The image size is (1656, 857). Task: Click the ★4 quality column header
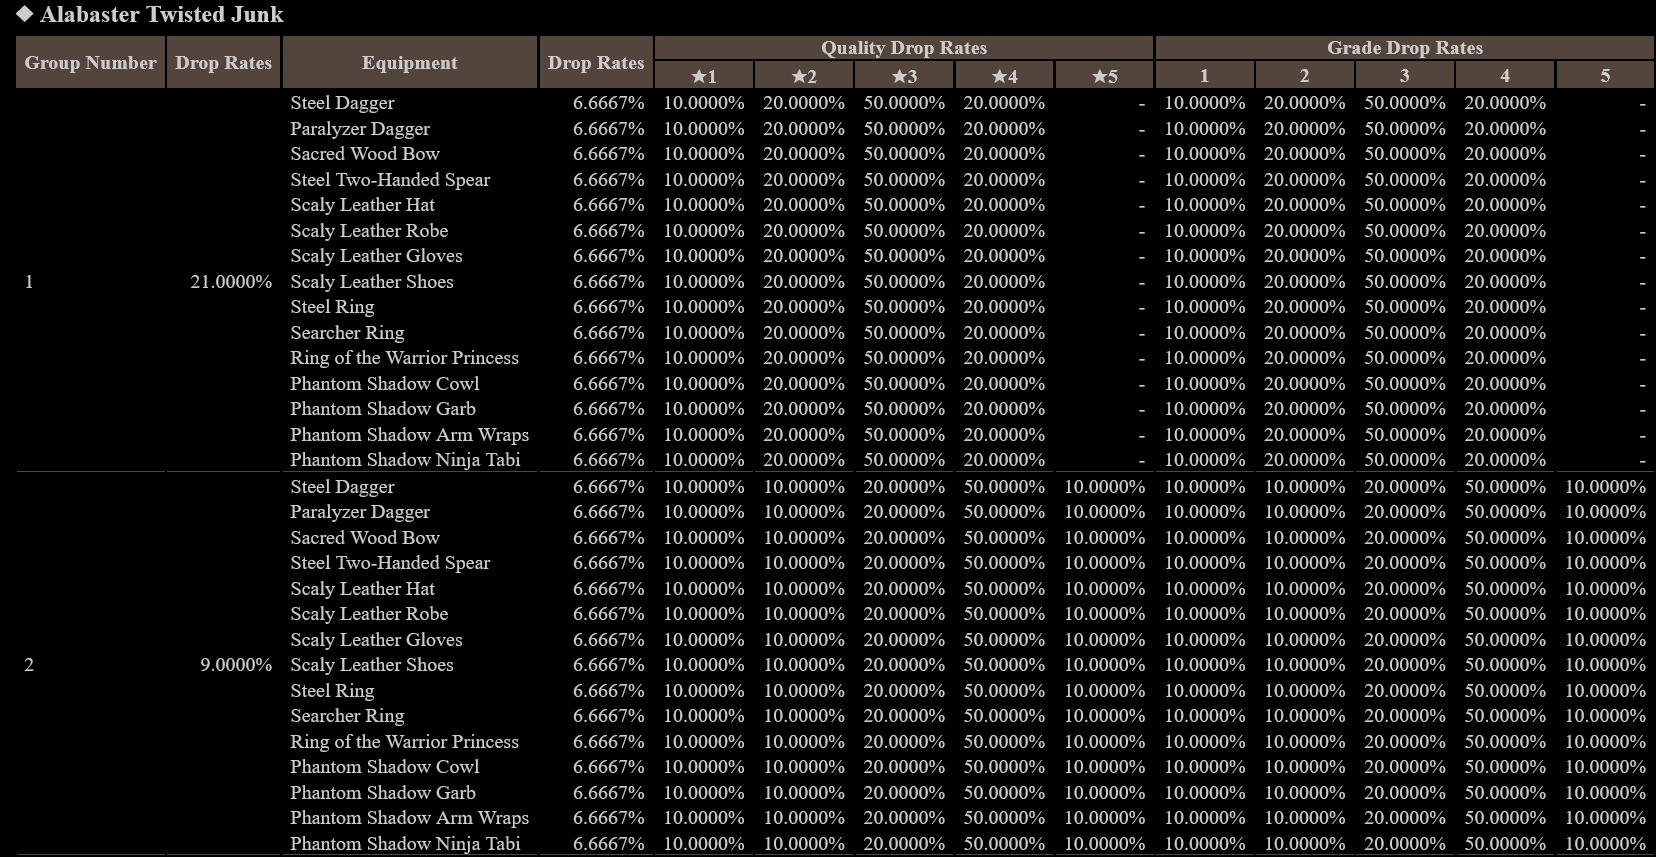point(1004,75)
